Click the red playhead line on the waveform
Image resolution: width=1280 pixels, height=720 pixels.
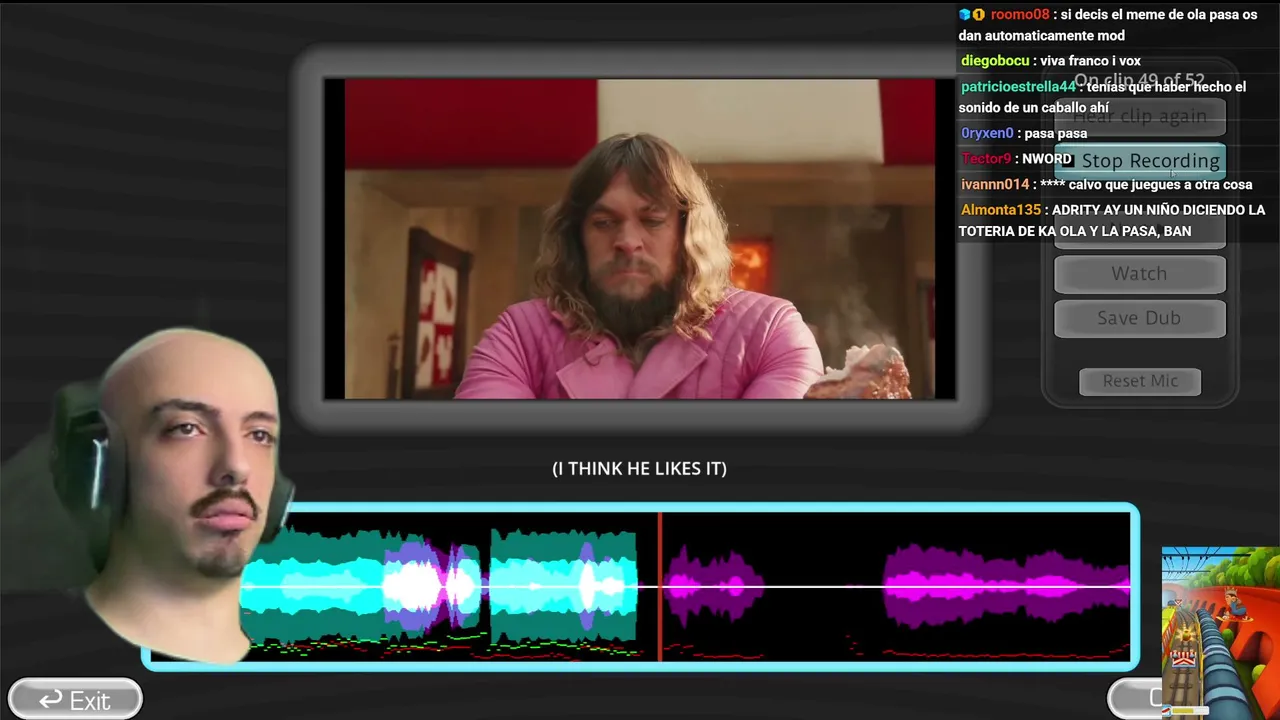659,586
